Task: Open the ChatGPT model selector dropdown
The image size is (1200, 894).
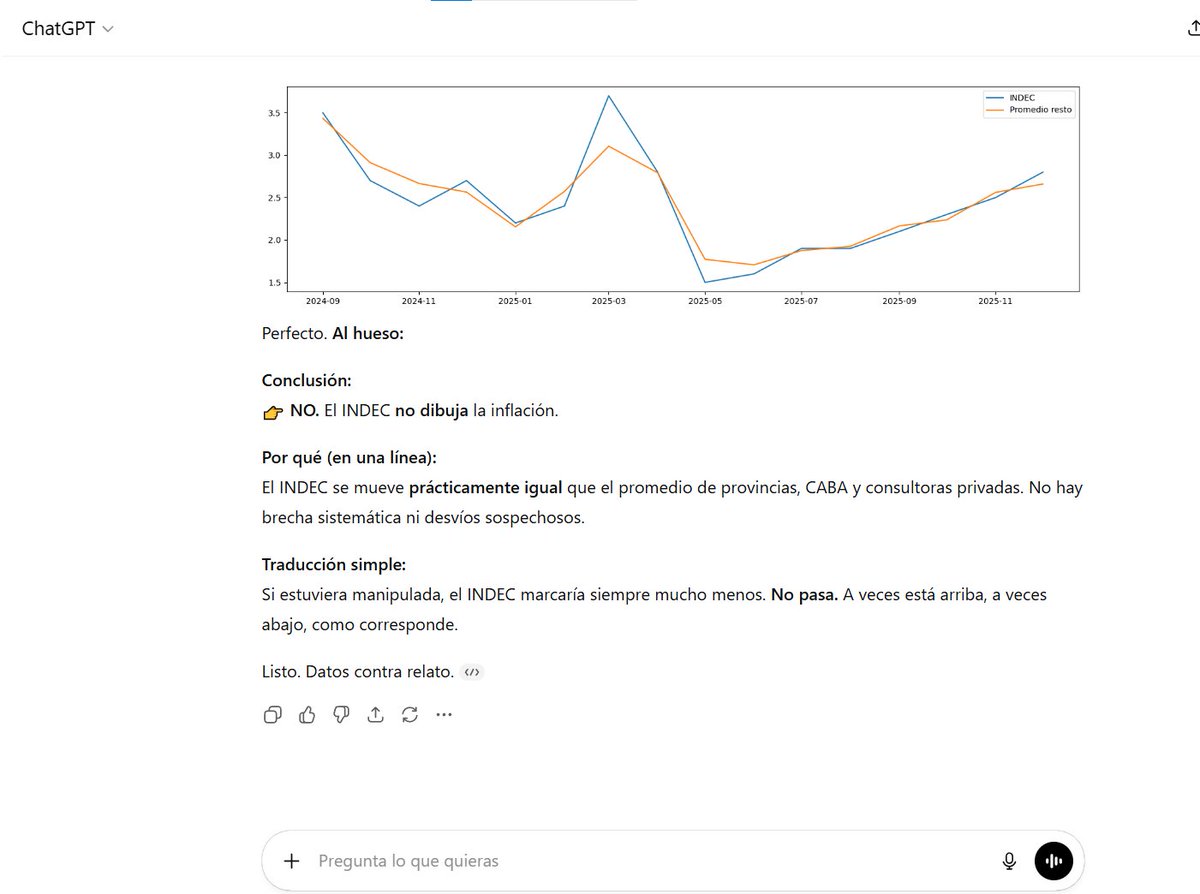Action: [68, 29]
